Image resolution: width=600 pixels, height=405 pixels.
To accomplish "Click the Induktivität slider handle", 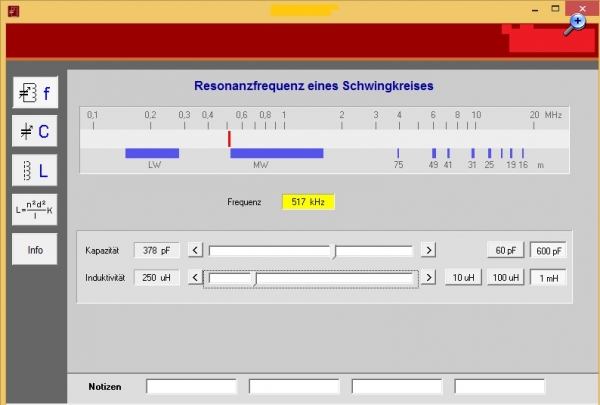I will pyautogui.click(x=254, y=278).
